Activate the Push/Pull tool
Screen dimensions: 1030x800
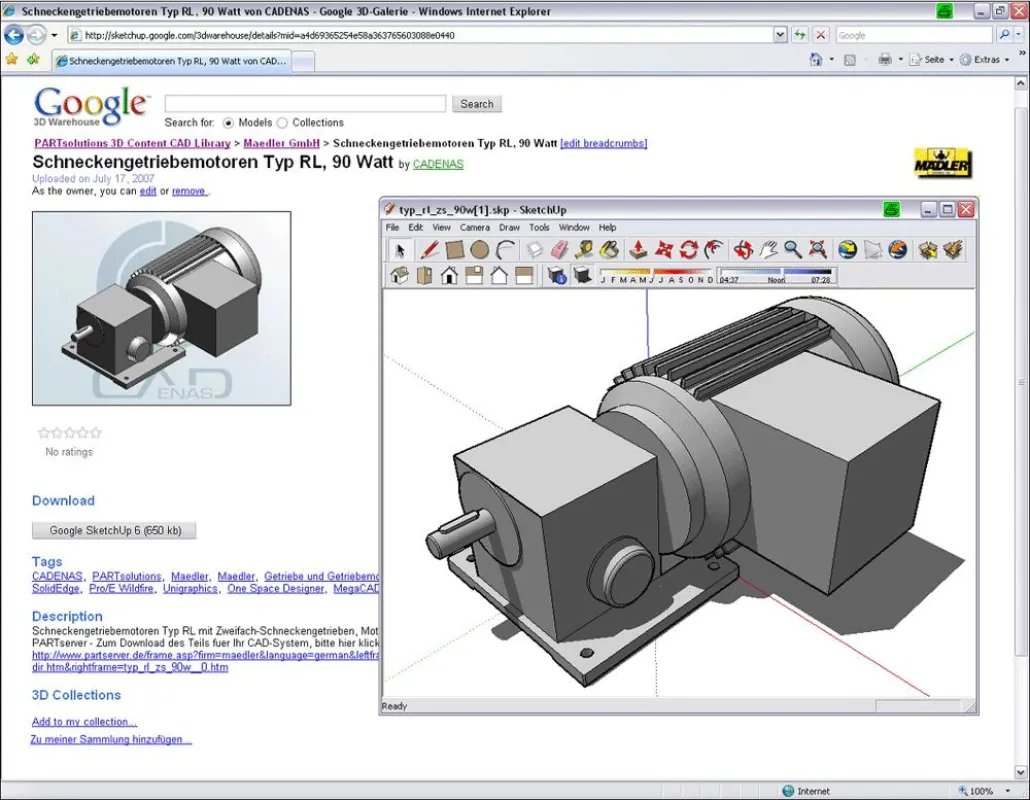click(x=638, y=250)
